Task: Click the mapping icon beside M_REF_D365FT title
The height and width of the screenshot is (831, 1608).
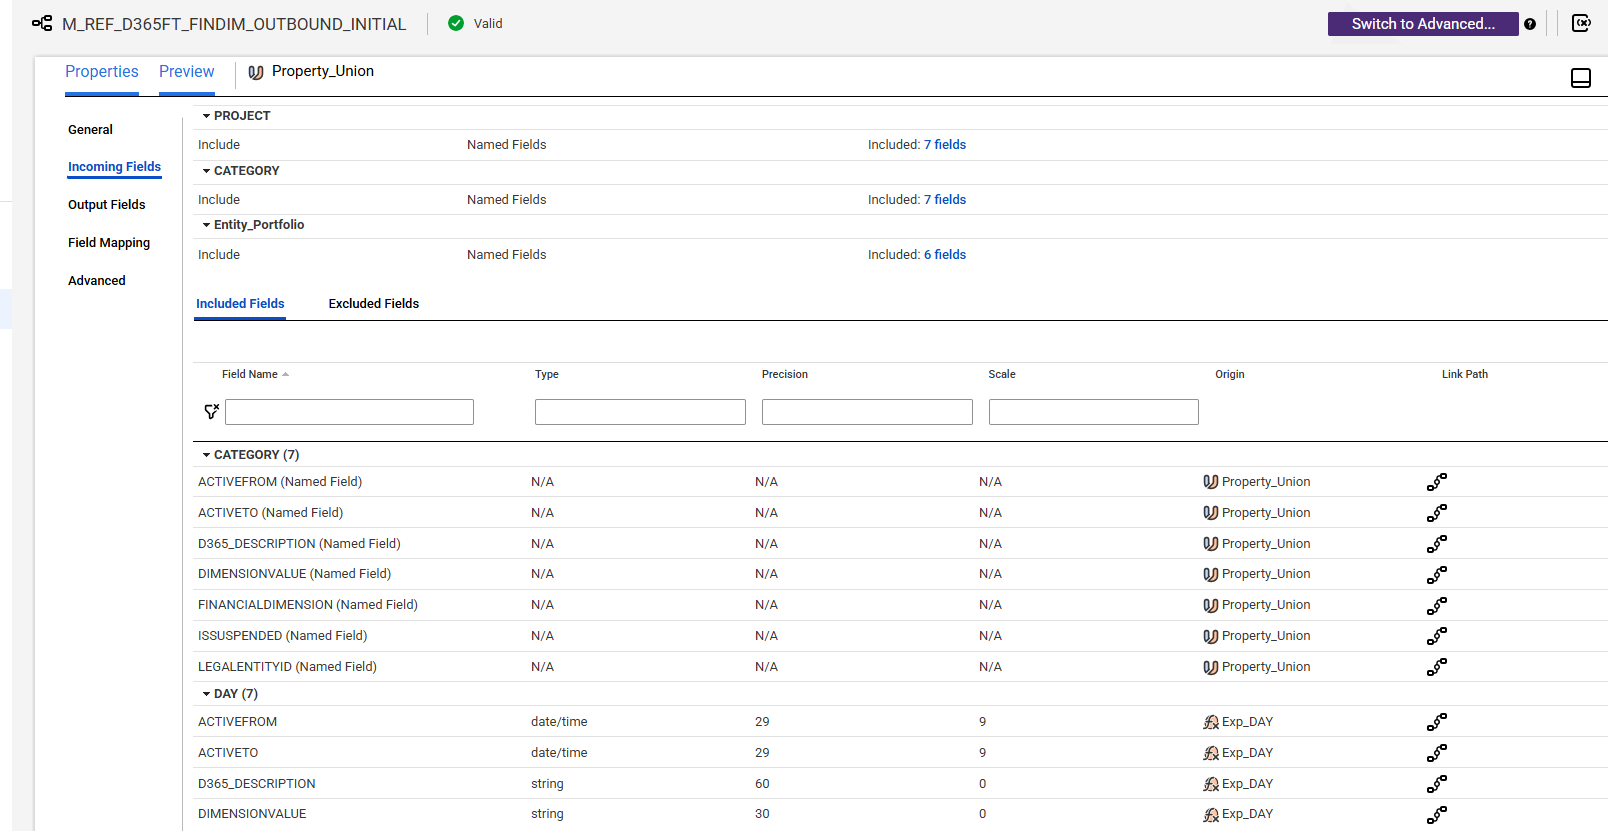Action: tap(42, 23)
